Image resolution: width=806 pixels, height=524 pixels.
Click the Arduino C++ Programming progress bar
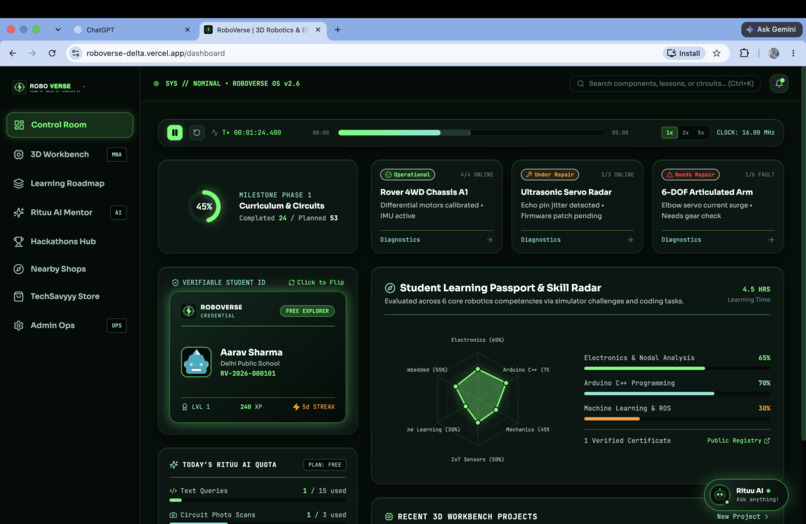[677, 393]
